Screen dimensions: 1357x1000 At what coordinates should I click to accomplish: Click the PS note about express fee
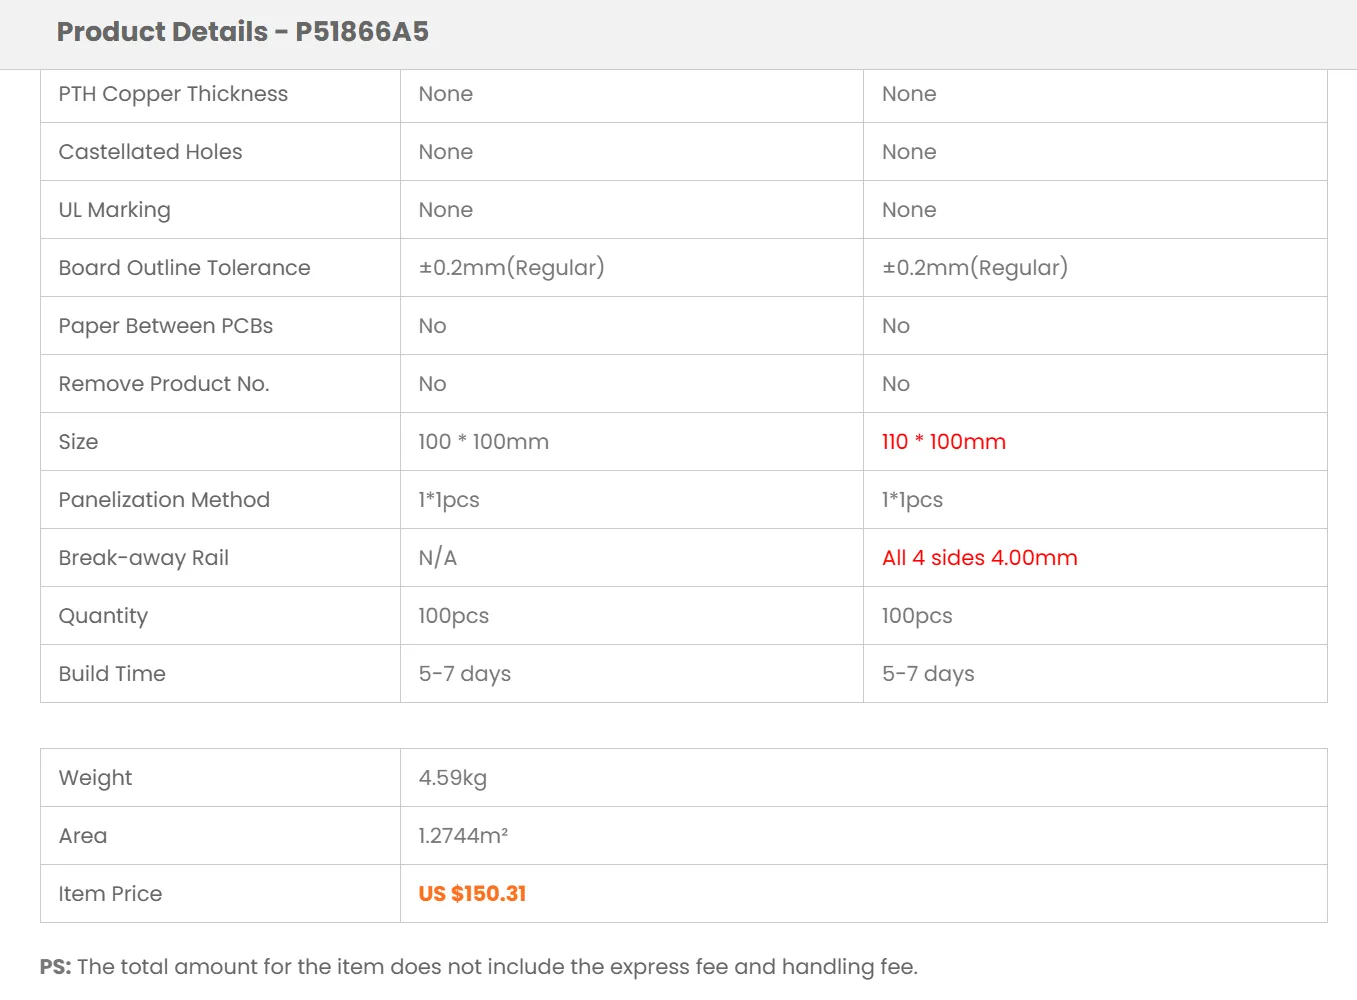tap(478, 967)
